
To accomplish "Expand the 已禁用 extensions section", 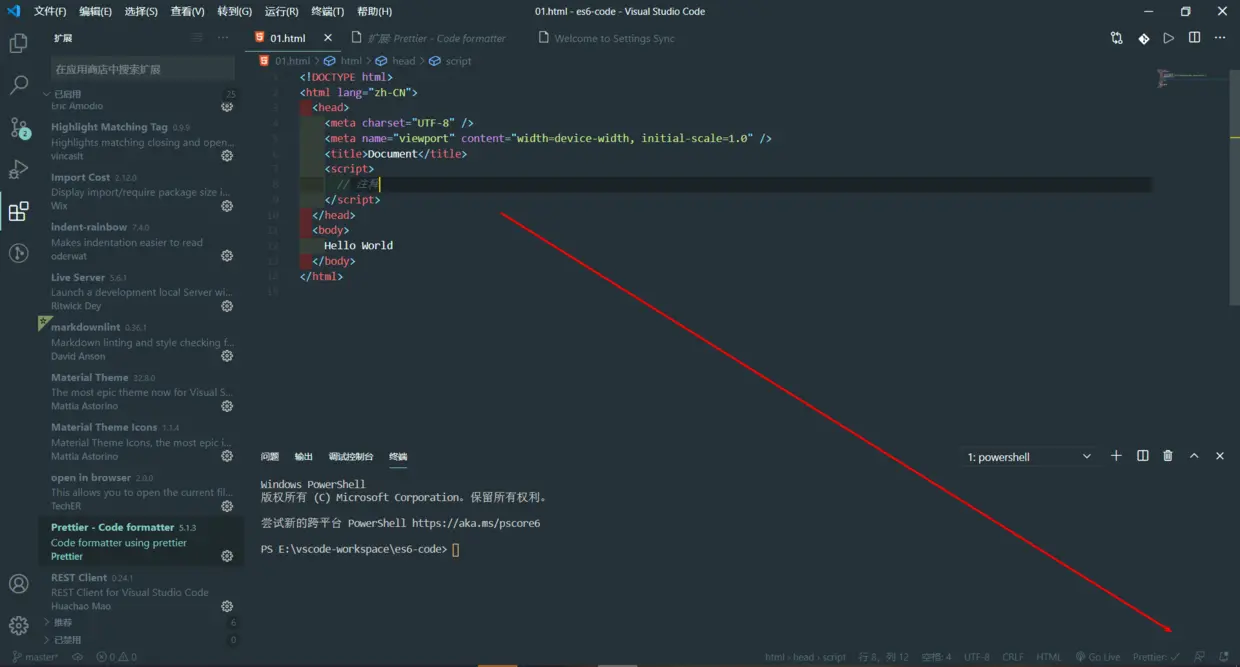I will [140, 639].
